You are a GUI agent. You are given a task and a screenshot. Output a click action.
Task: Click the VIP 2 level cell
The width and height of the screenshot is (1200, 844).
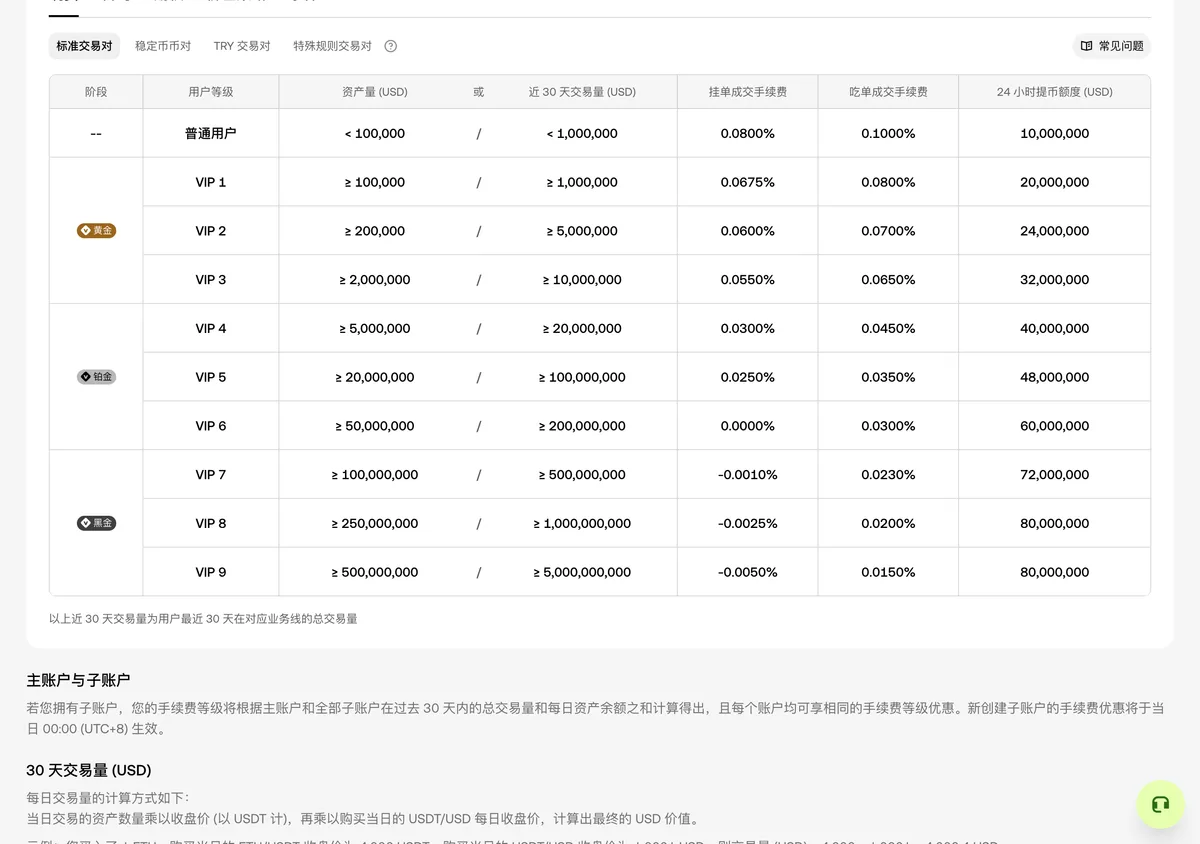[x=211, y=231]
